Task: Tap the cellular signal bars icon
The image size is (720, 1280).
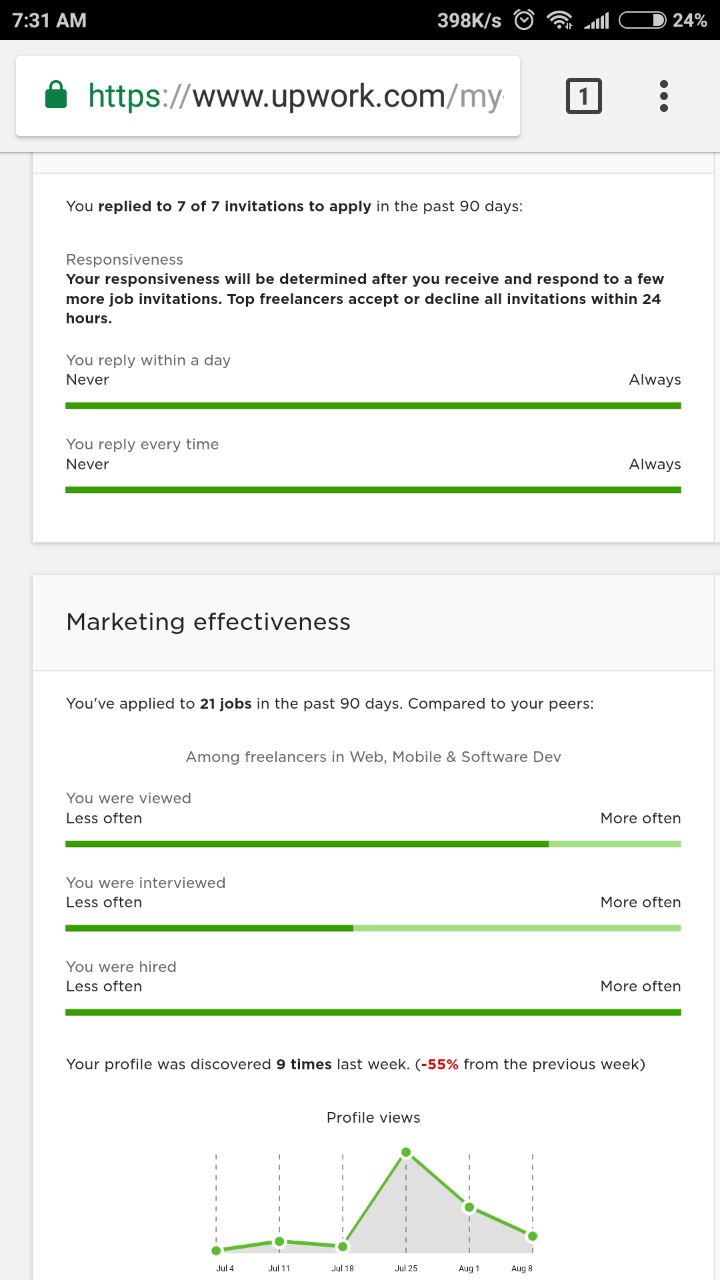Action: point(596,20)
